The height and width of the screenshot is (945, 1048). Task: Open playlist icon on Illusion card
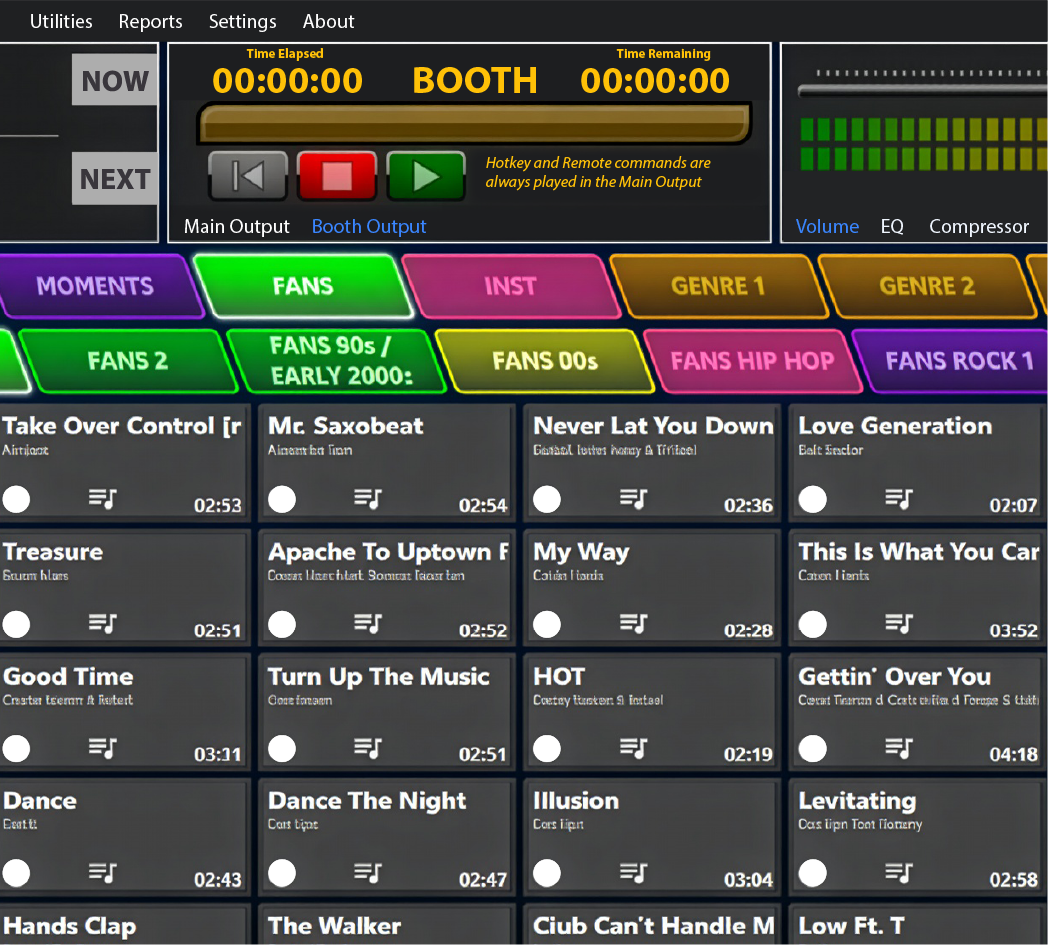click(633, 872)
